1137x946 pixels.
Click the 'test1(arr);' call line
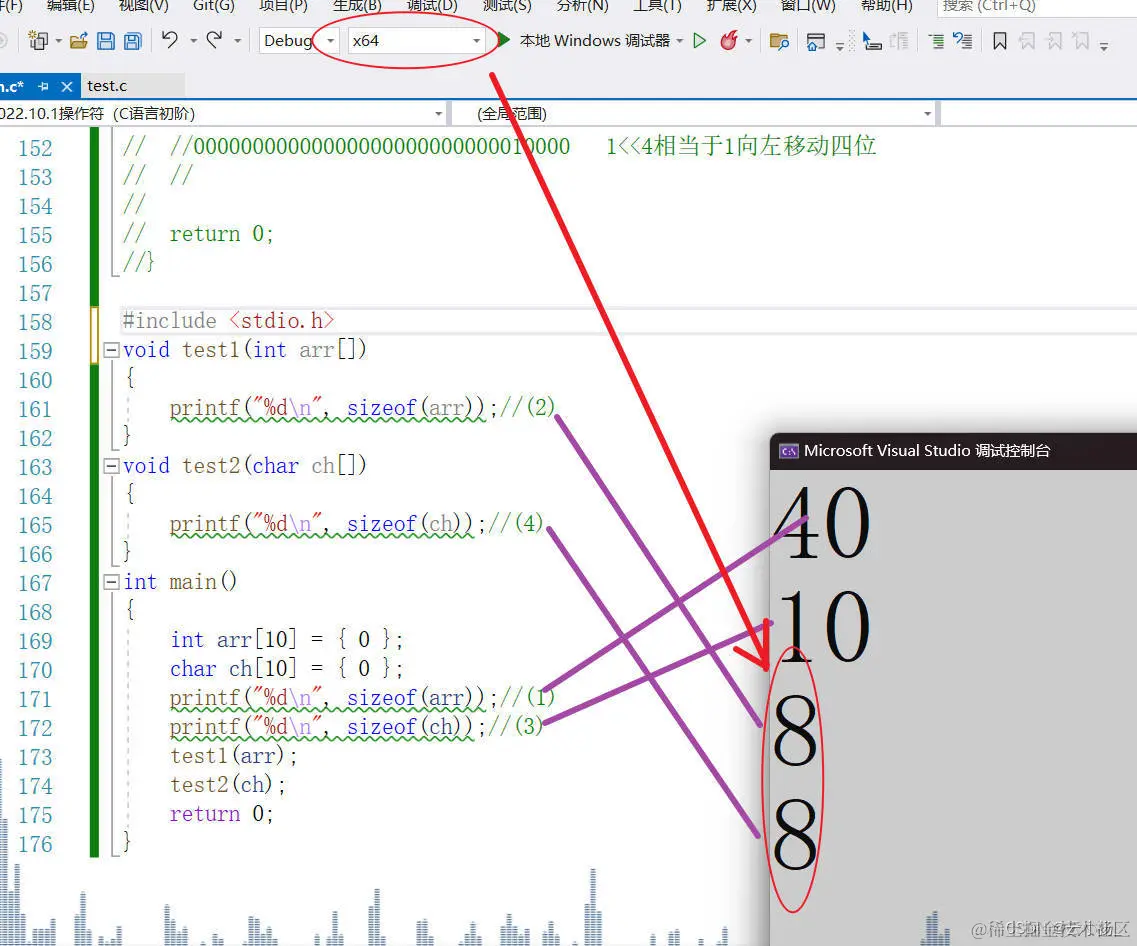coord(233,755)
